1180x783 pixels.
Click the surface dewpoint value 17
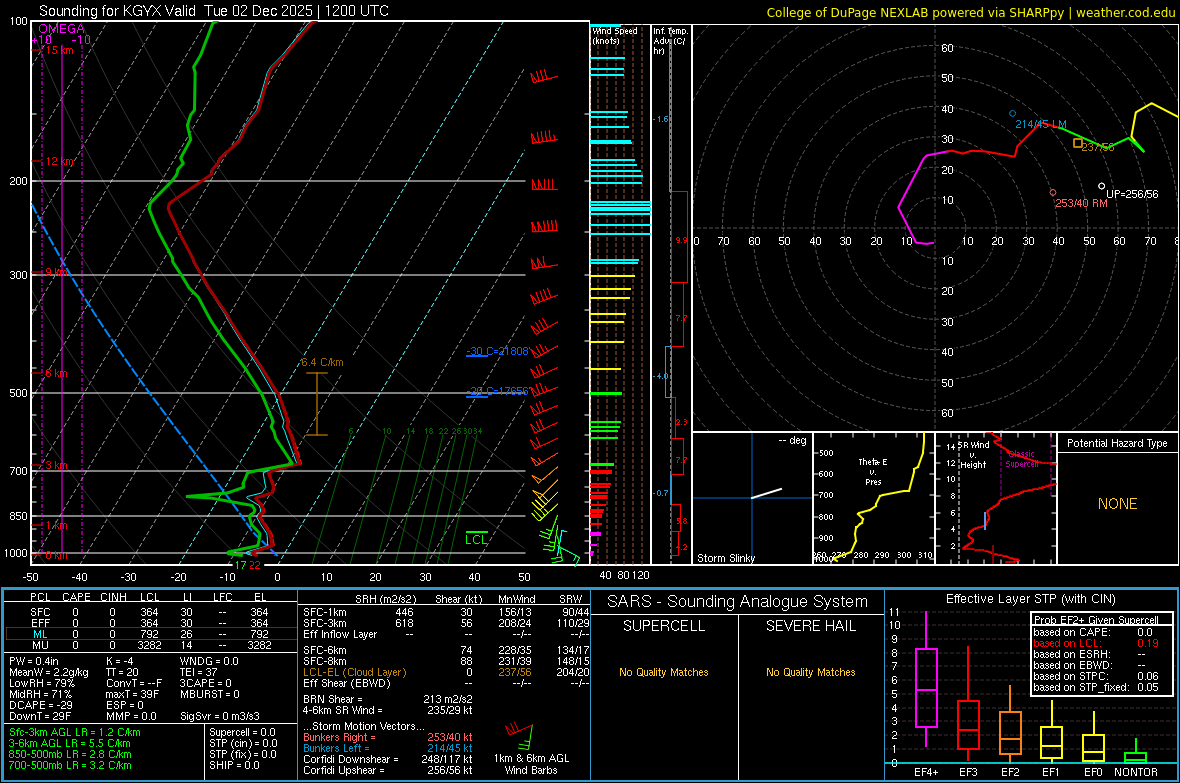(240, 565)
